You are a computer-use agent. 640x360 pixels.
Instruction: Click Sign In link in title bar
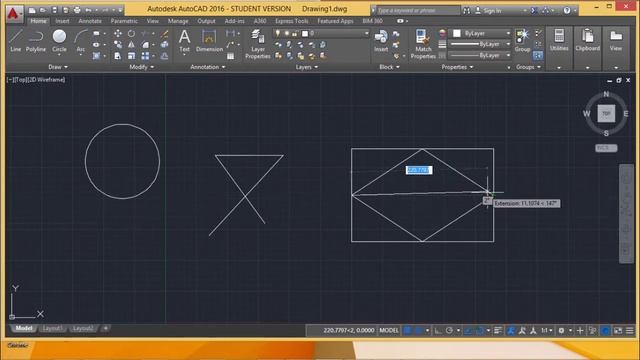point(492,11)
